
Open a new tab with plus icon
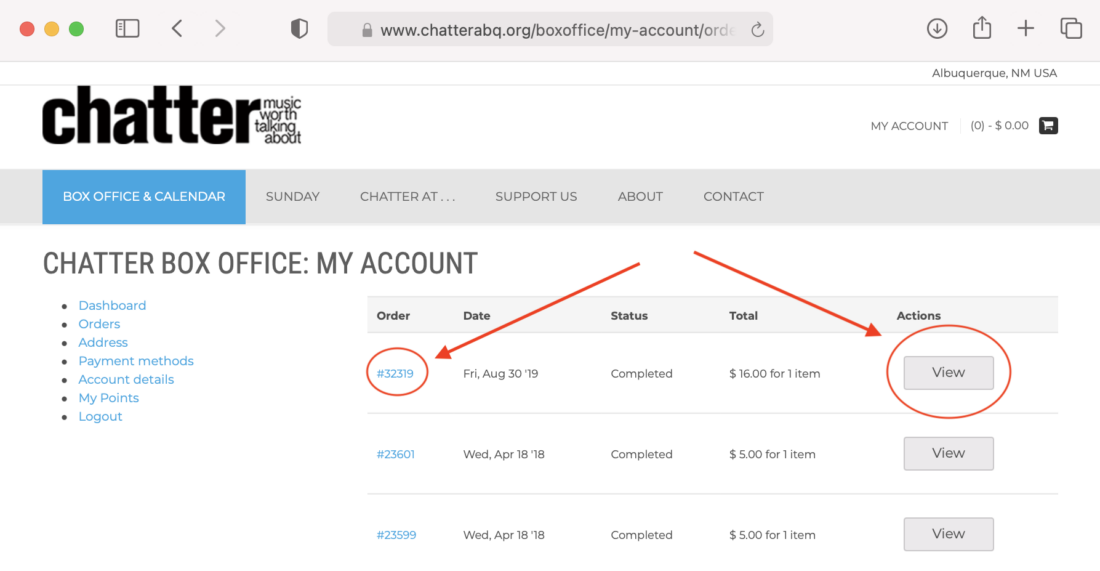pyautogui.click(x=1026, y=29)
